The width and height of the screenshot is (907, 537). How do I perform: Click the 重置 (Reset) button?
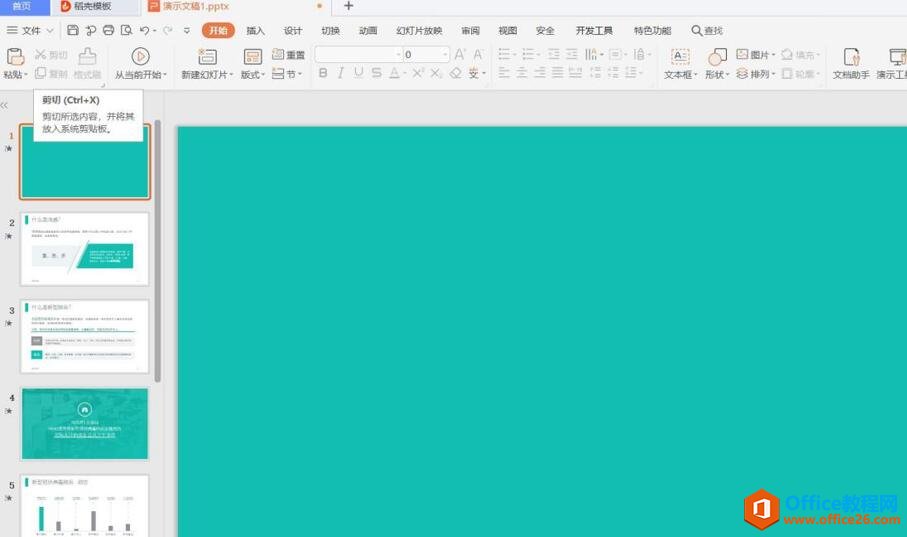tap(289, 55)
